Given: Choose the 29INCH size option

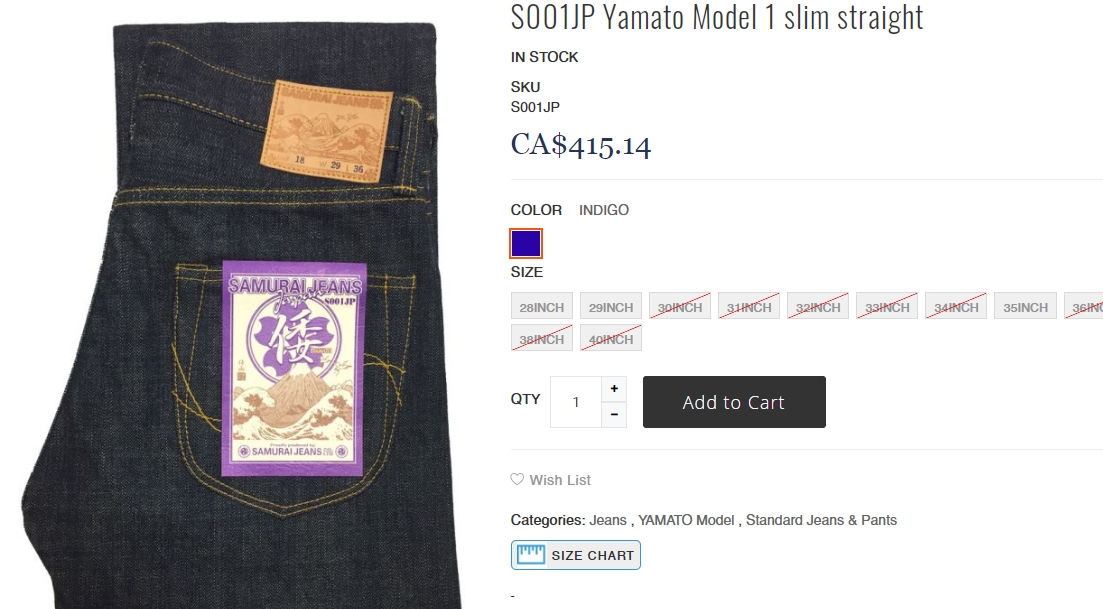Looking at the screenshot, I should [611, 307].
